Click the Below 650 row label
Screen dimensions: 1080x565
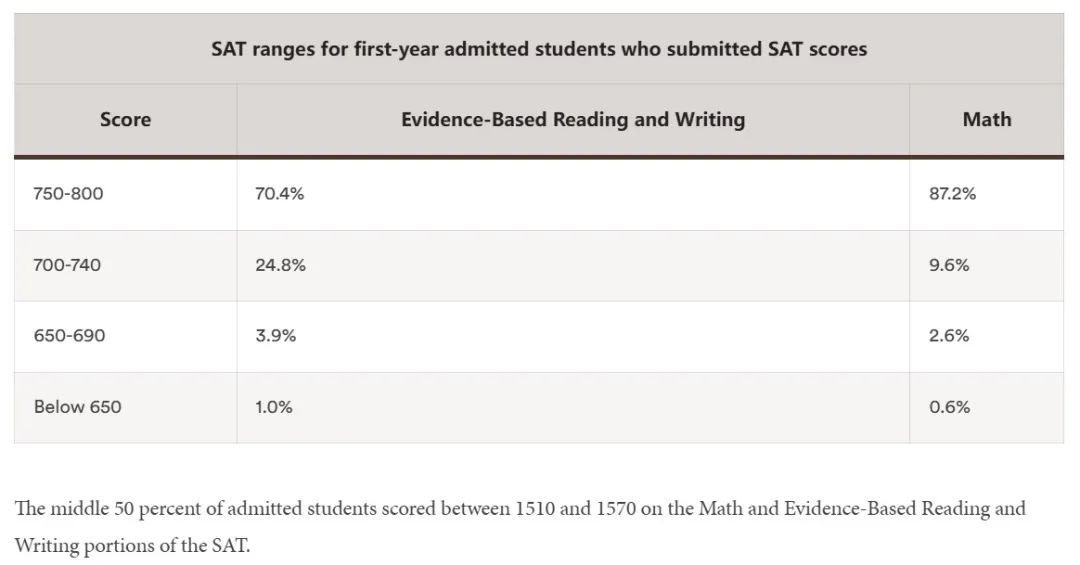[x=78, y=407]
